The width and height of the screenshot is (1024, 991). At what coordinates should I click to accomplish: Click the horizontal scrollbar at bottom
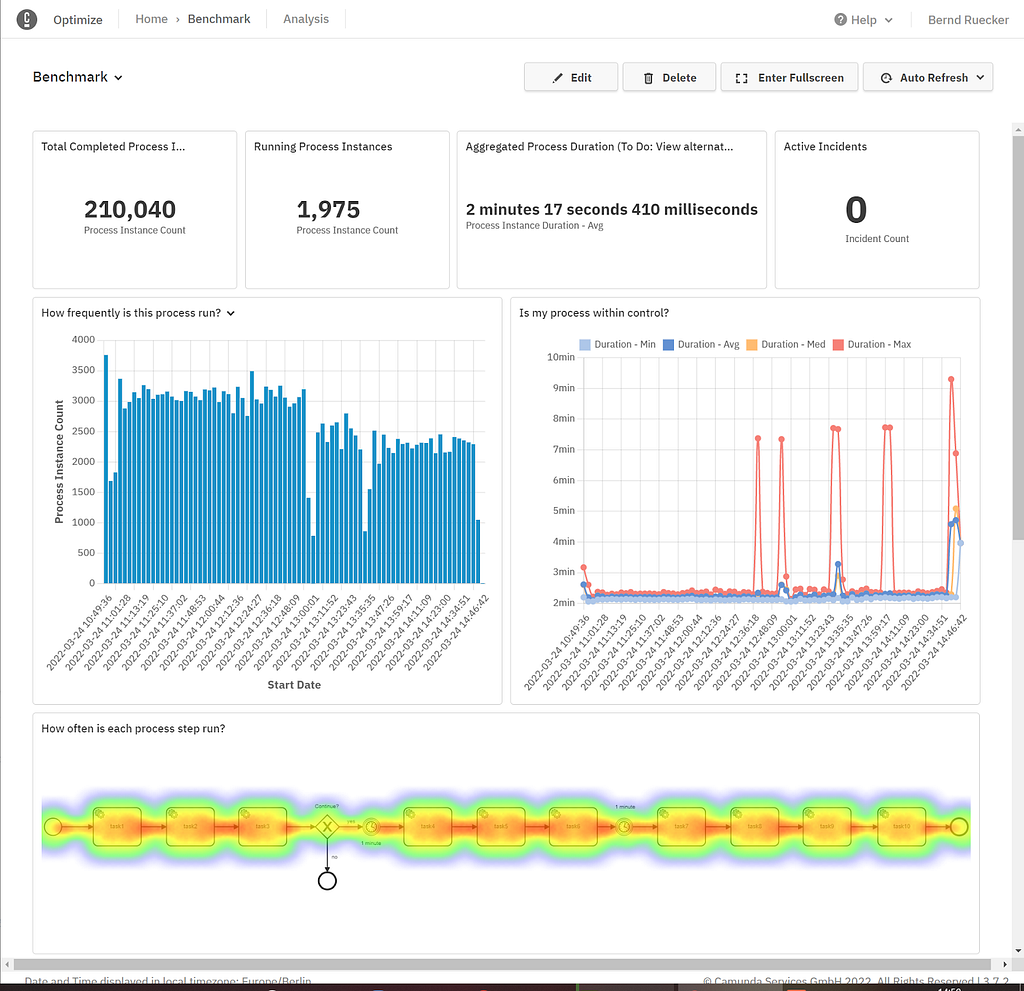502,964
